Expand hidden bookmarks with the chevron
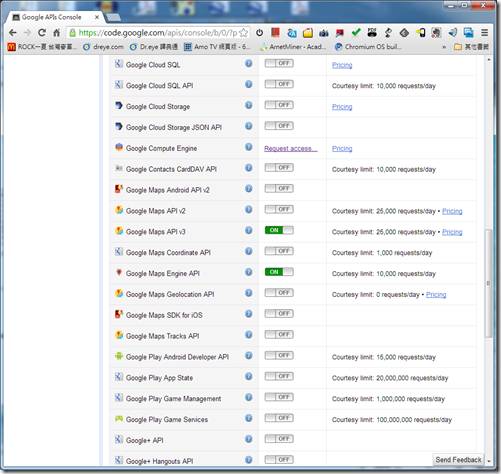 [x=444, y=47]
